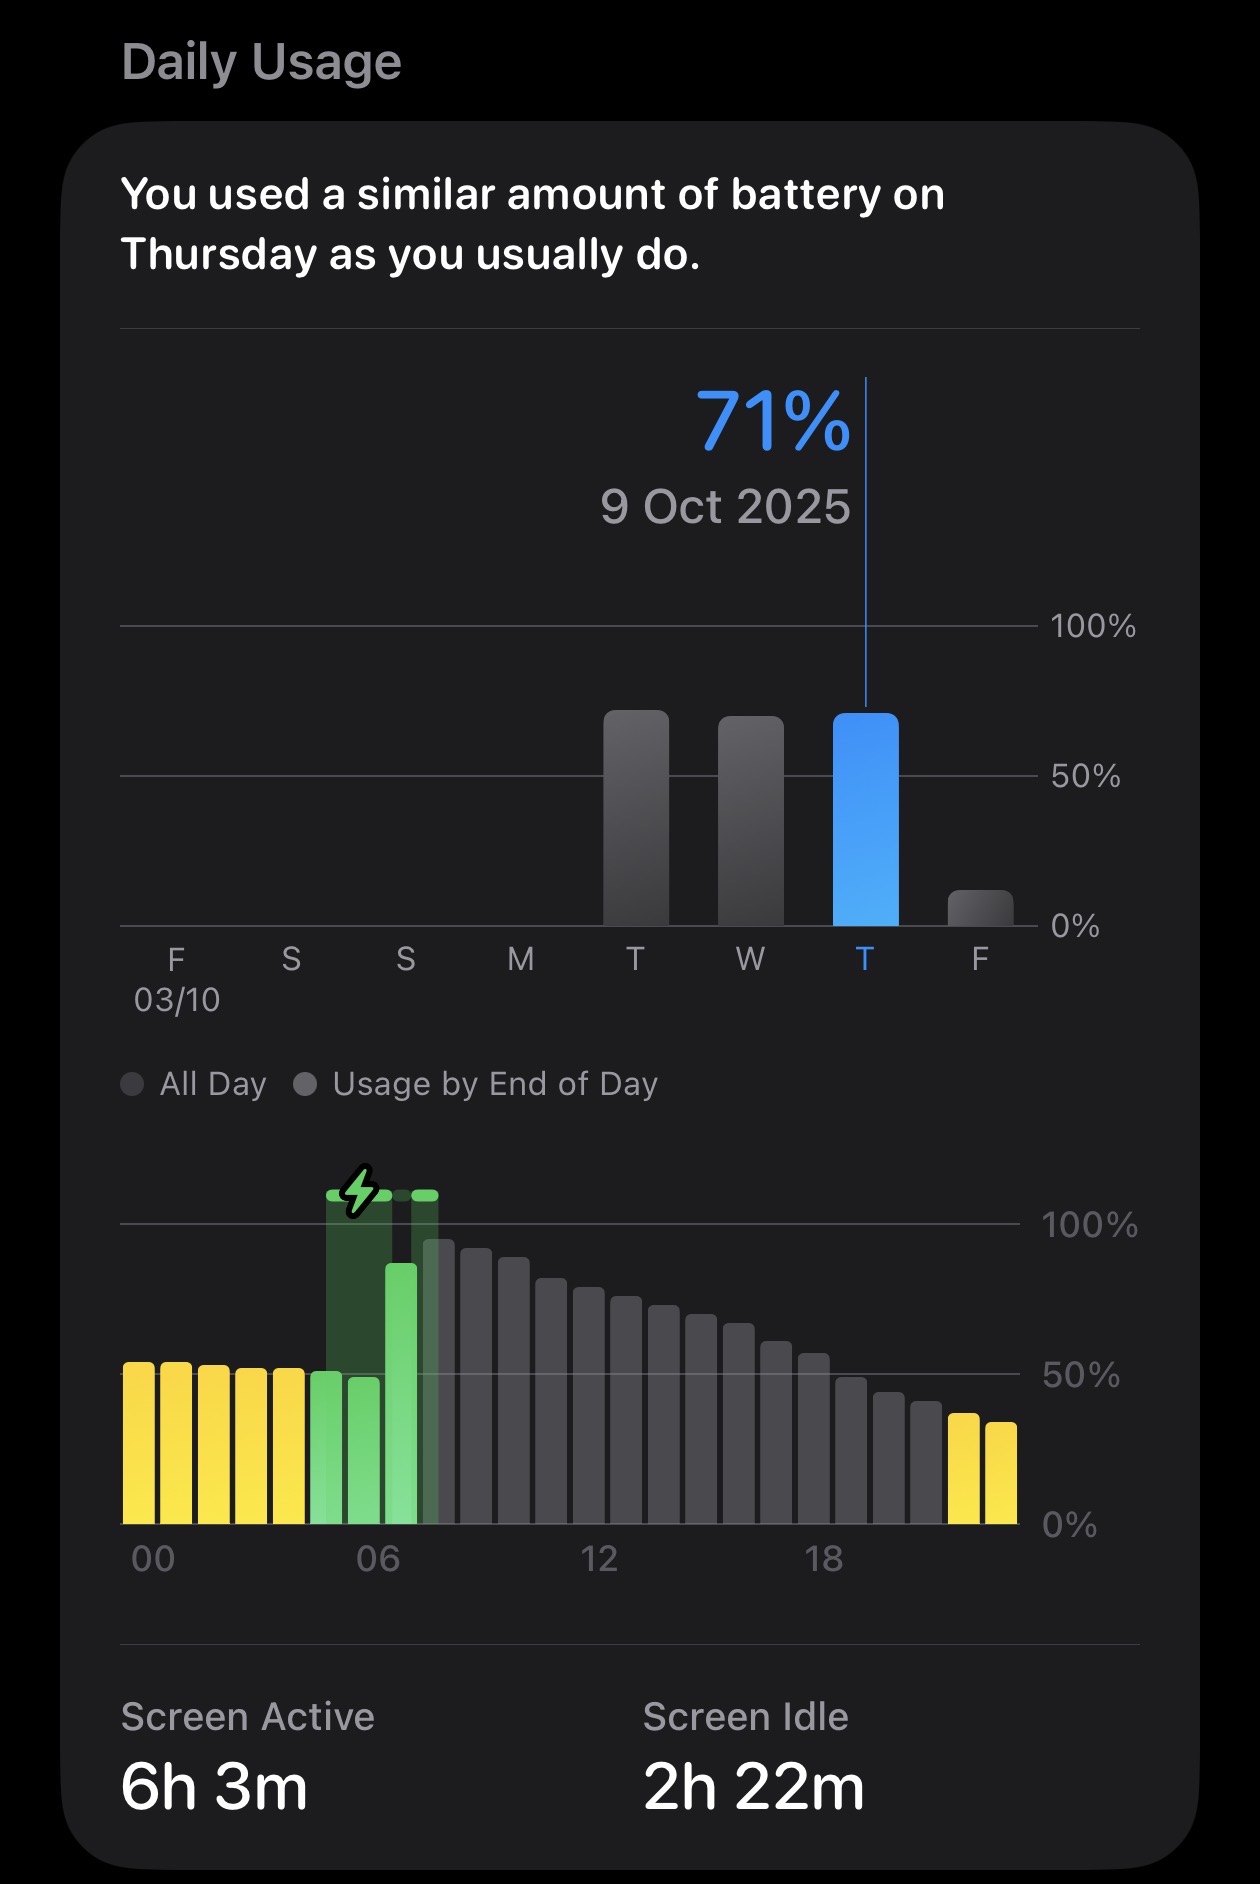Tap the 71% usage readout

click(773, 421)
